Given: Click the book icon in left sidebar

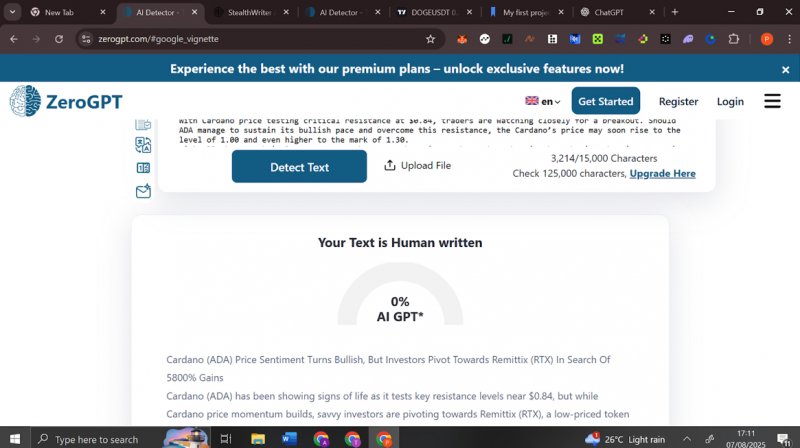Looking at the screenshot, I should click(x=143, y=168).
